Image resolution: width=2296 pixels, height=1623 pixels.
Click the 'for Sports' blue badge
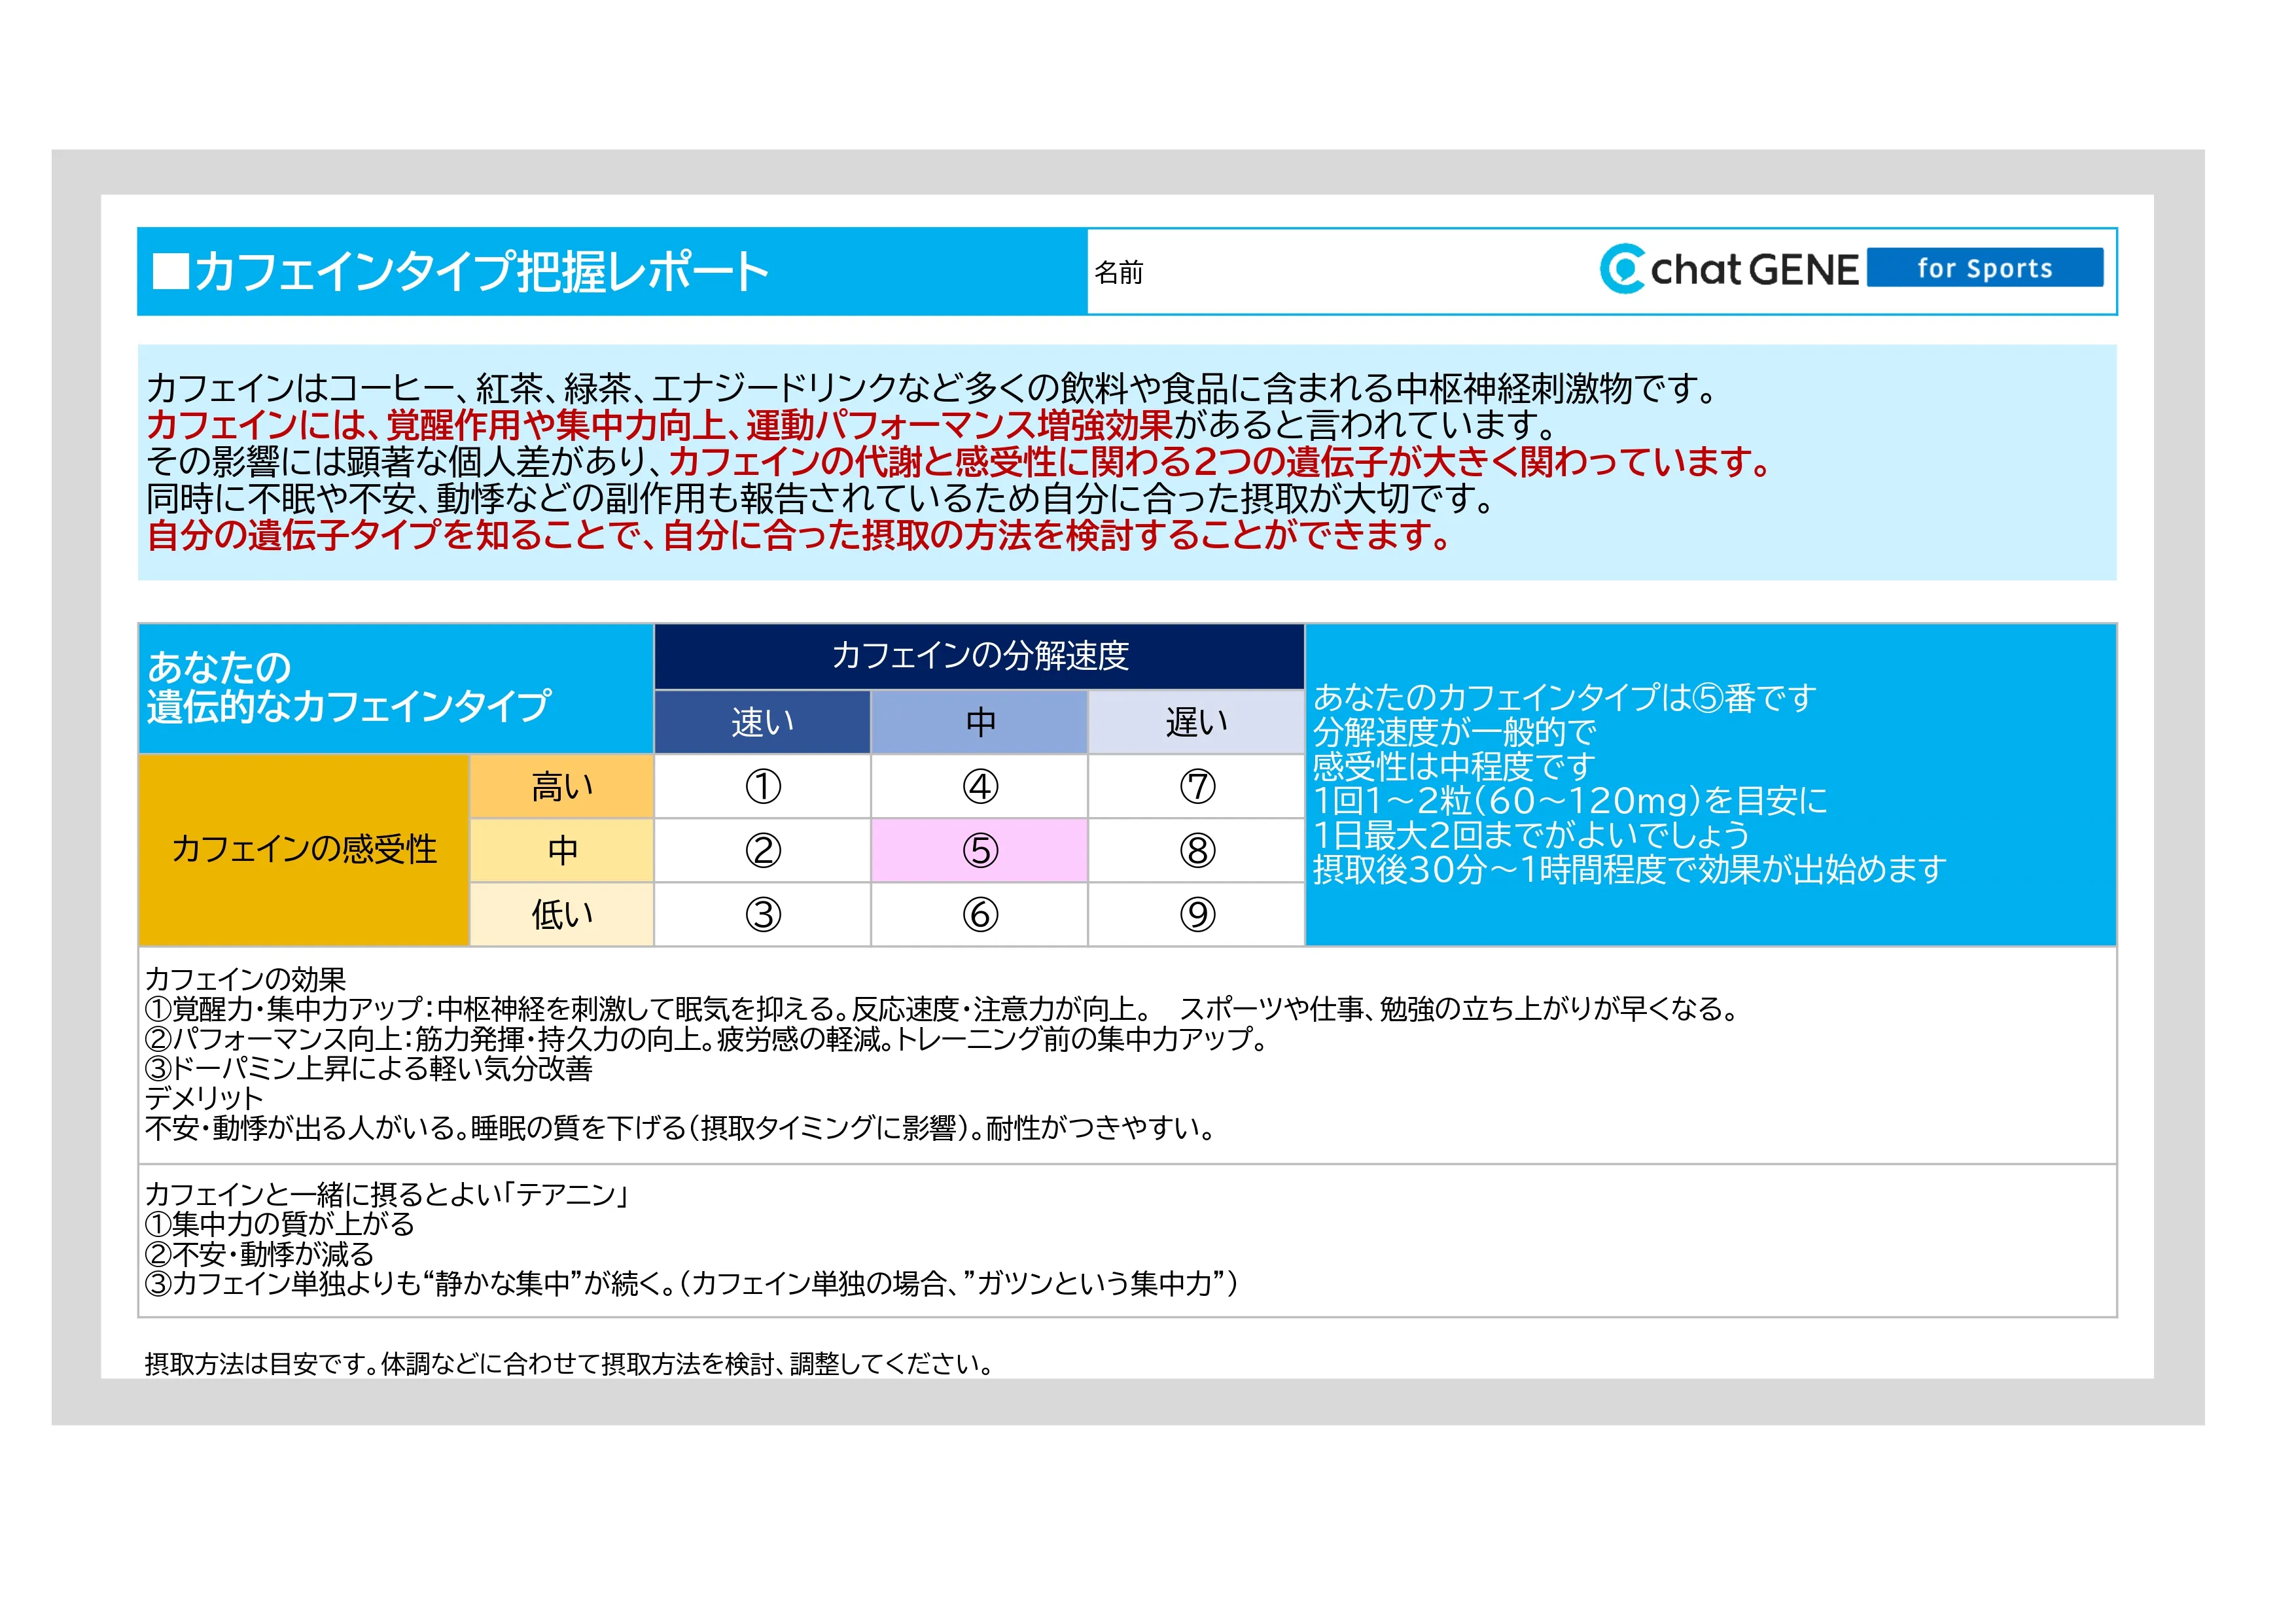1985,268
